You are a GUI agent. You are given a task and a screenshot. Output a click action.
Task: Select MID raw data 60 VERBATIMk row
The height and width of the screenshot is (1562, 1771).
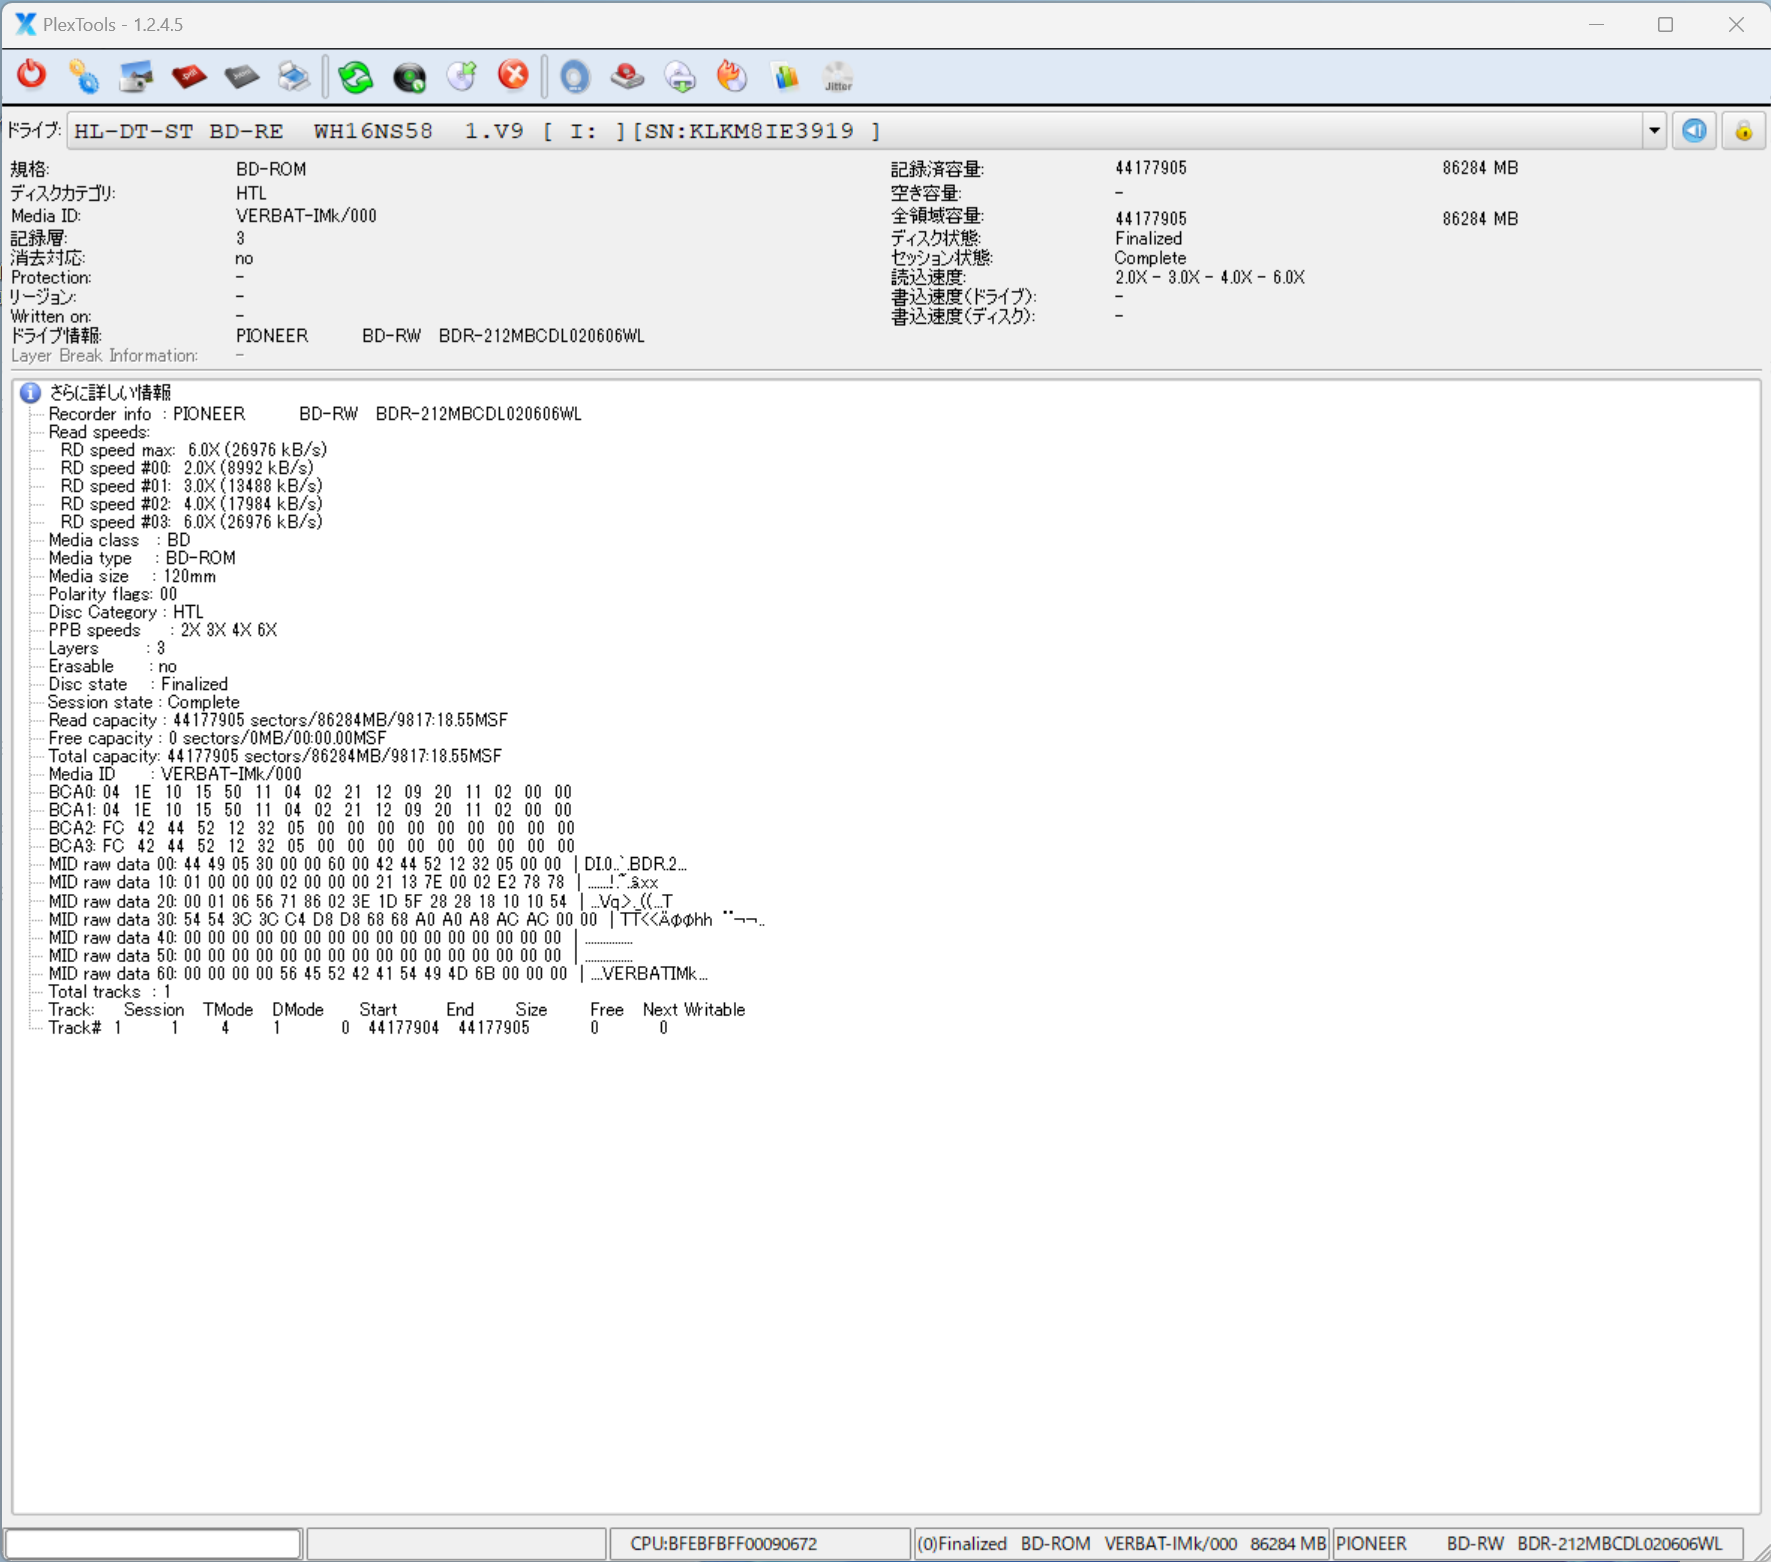pyautogui.click(x=378, y=973)
